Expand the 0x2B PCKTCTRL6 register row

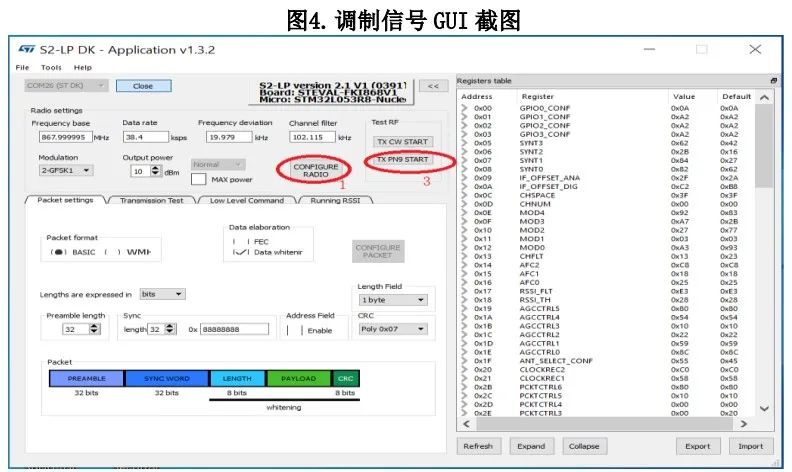[465, 387]
